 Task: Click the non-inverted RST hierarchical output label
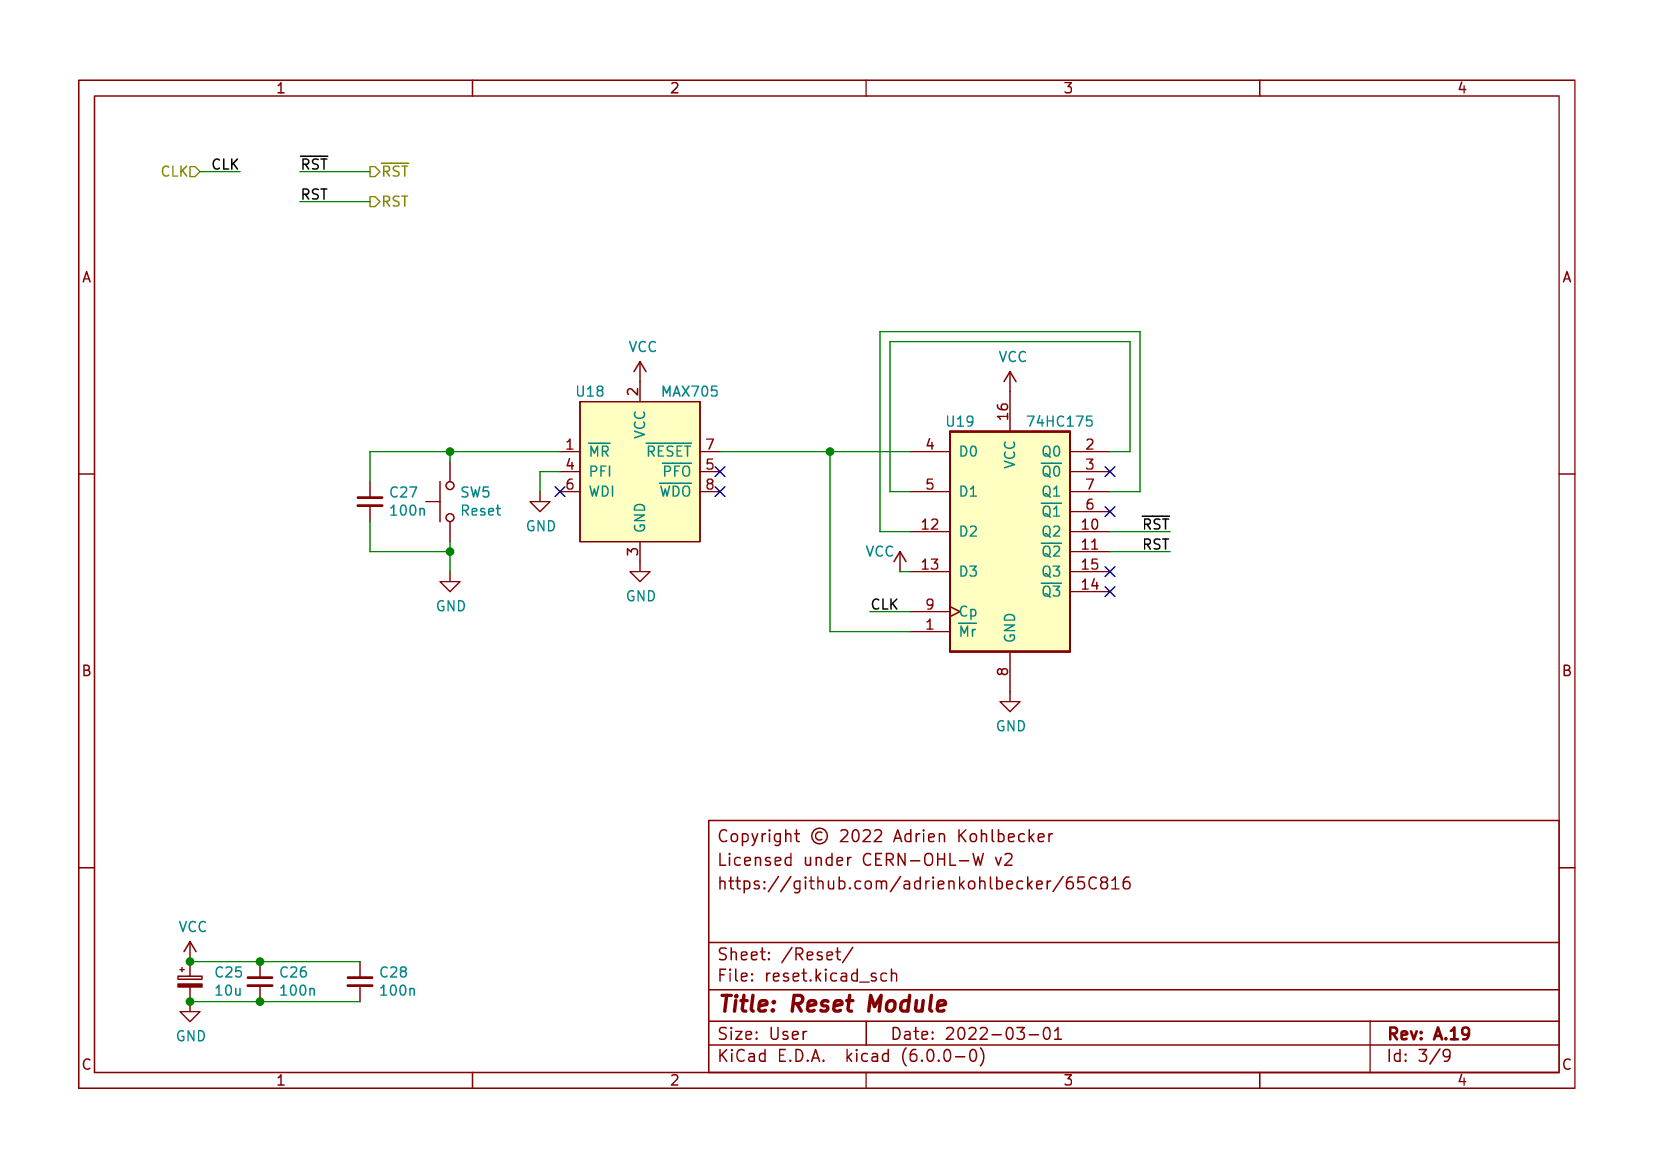389,201
